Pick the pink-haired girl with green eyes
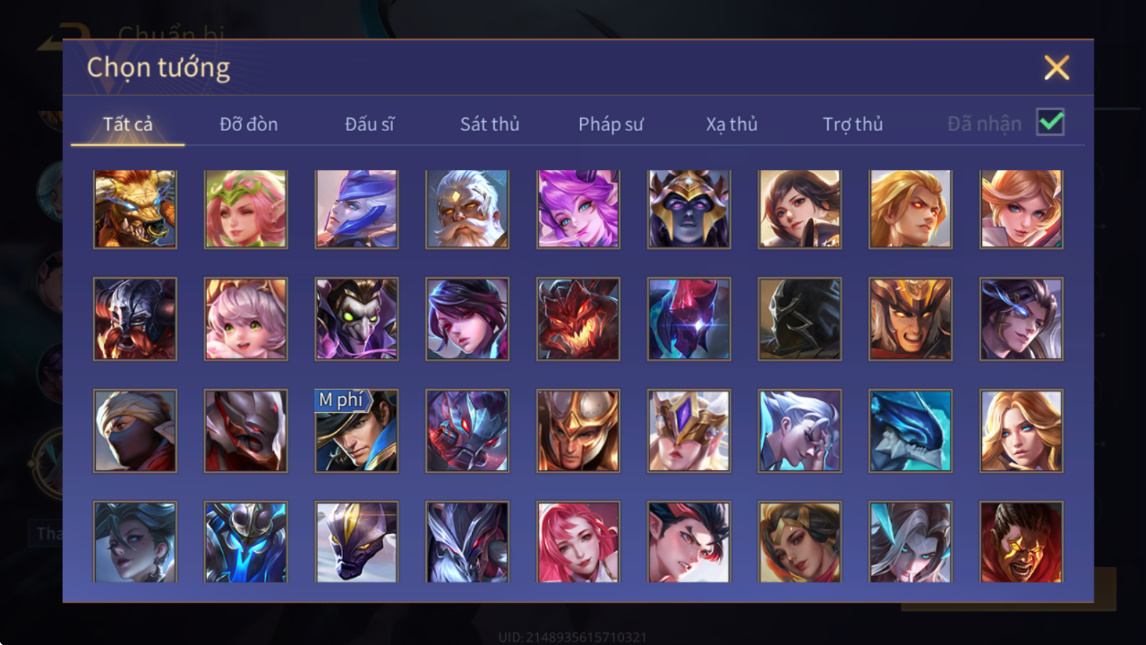 tap(246, 319)
